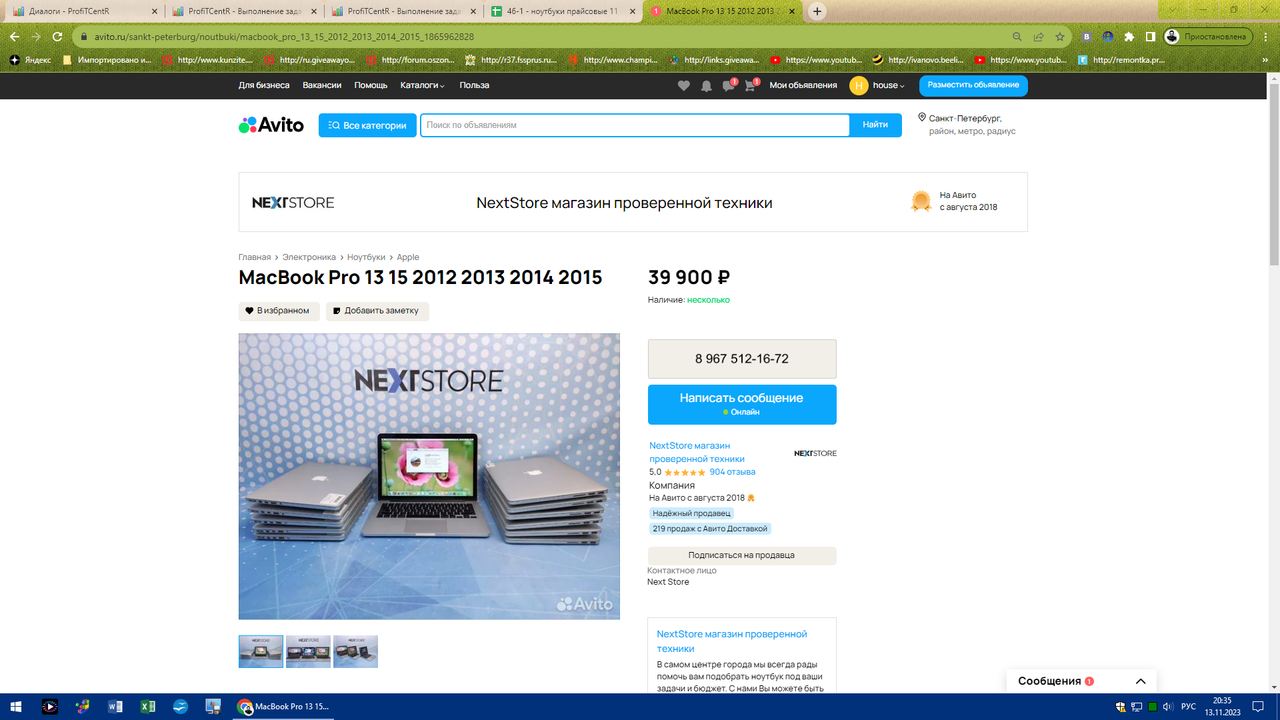Open Помощь menu item
Image resolution: width=1280 pixels, height=720 pixels.
click(x=371, y=86)
